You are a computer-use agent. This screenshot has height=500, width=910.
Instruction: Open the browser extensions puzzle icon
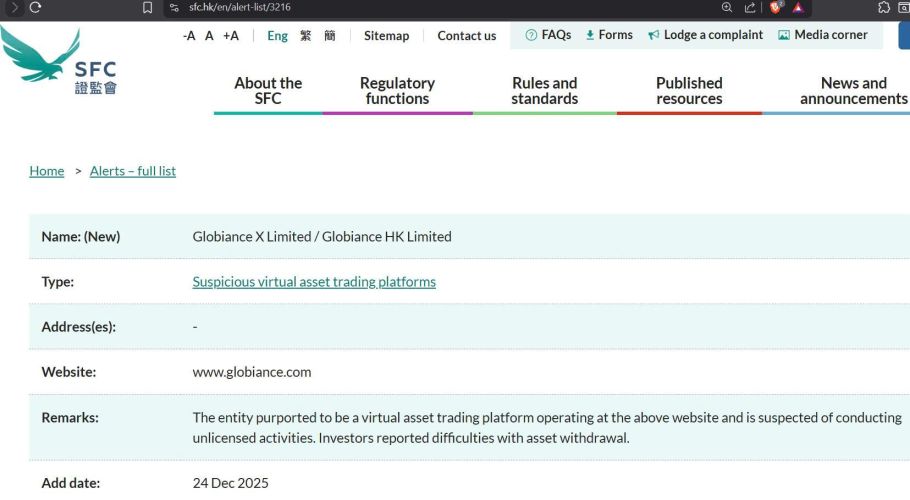click(882, 7)
